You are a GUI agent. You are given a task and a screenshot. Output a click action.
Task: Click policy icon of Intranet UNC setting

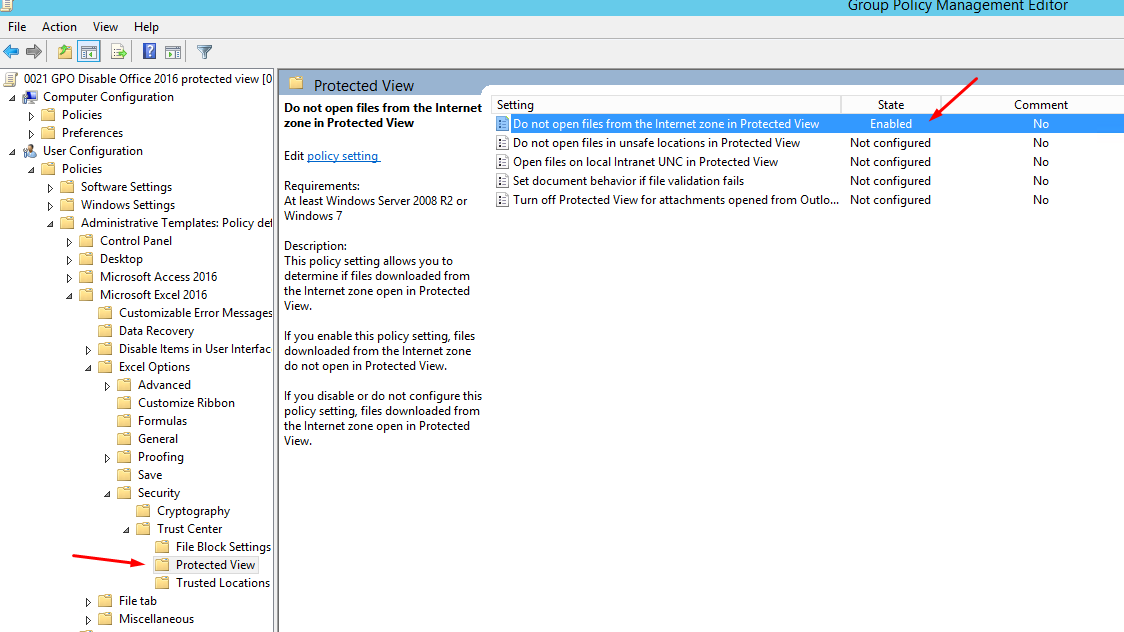coord(503,162)
